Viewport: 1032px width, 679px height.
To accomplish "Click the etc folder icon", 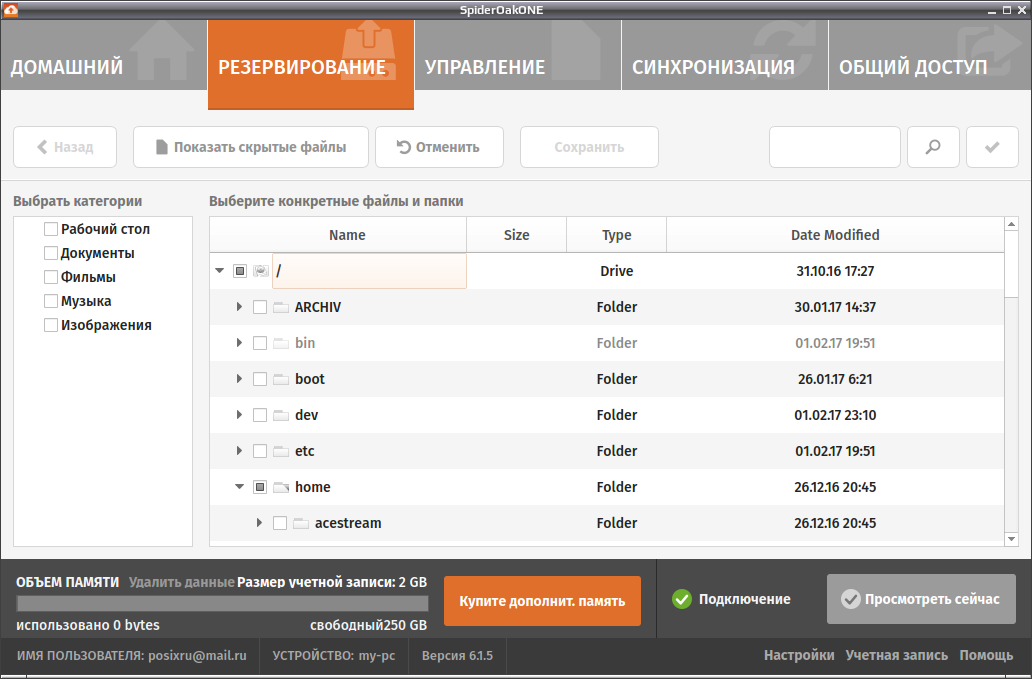I will coord(281,451).
